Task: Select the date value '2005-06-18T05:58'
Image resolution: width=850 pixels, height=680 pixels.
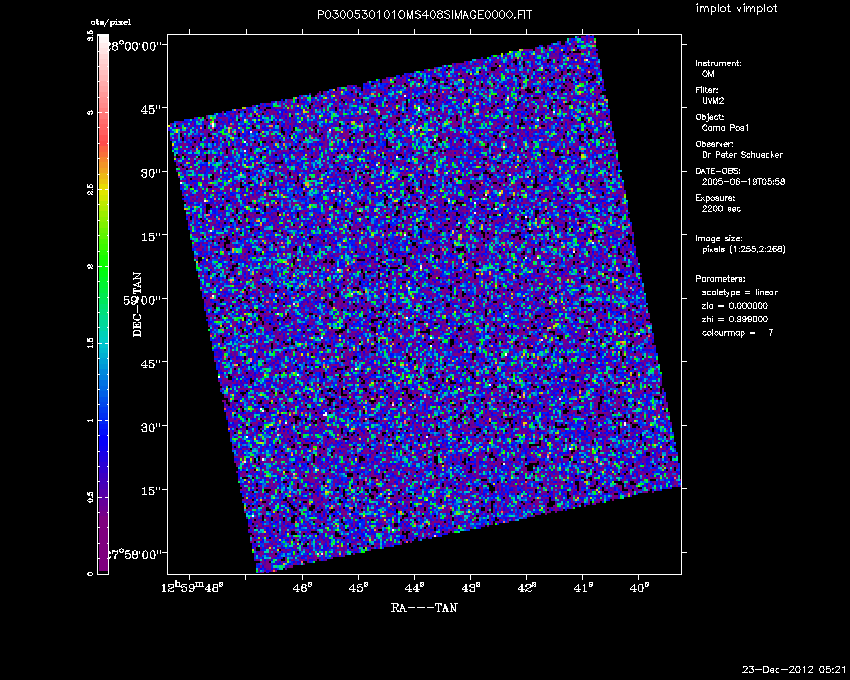Action: 743,182
